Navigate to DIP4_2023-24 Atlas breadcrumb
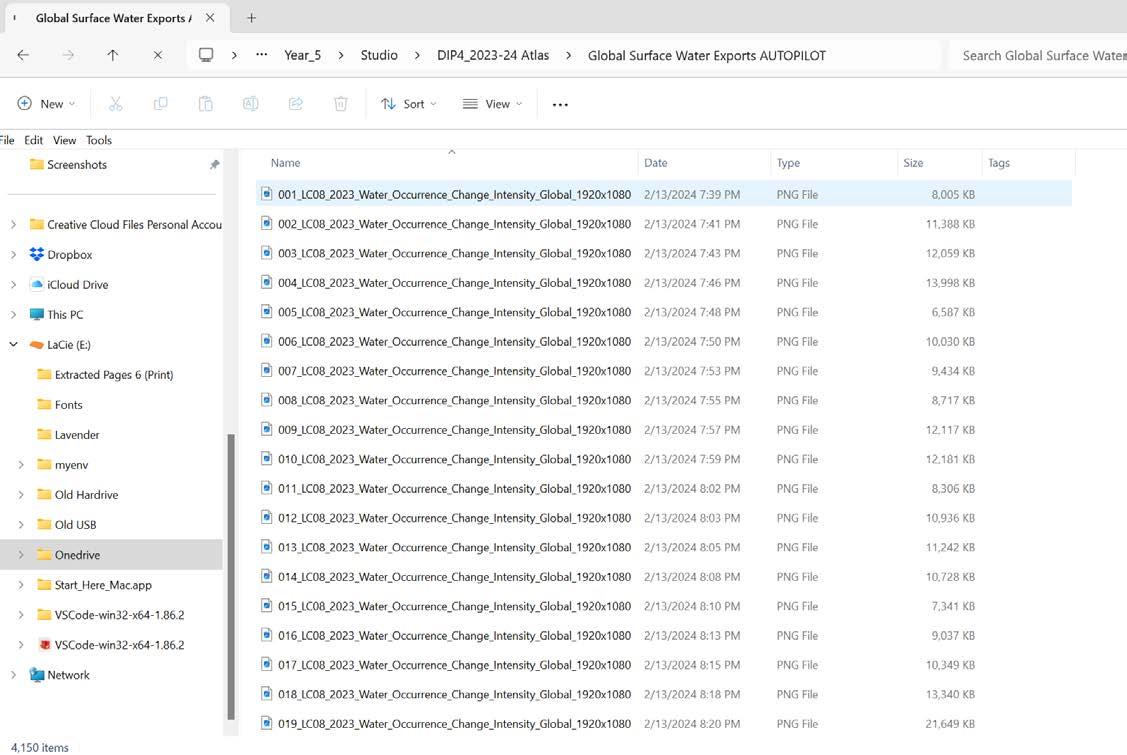The width and height of the screenshot is (1127, 755). click(x=493, y=55)
